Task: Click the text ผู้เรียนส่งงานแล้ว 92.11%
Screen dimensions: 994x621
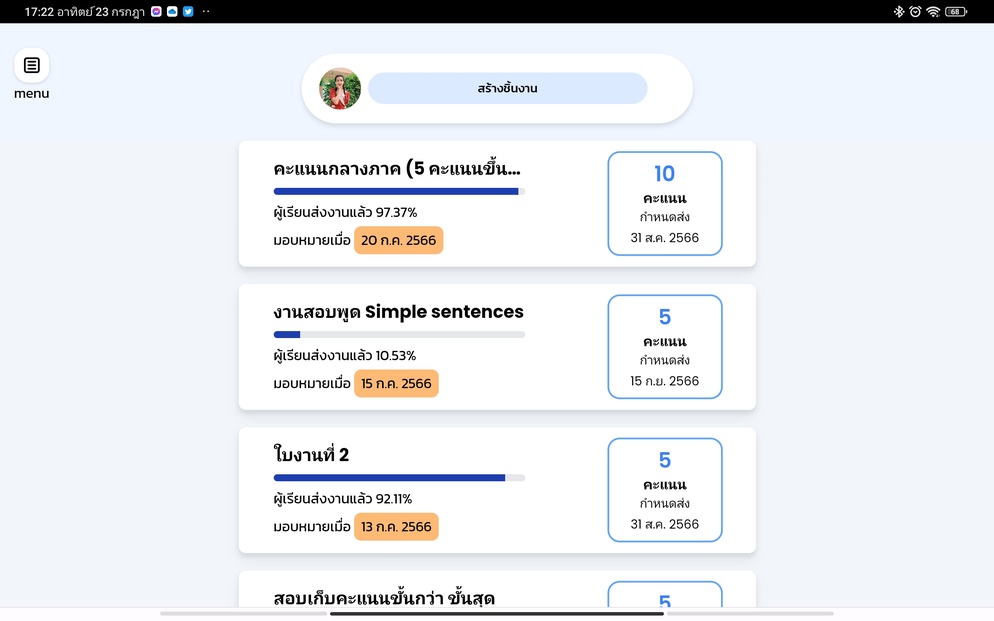Action: [343, 499]
